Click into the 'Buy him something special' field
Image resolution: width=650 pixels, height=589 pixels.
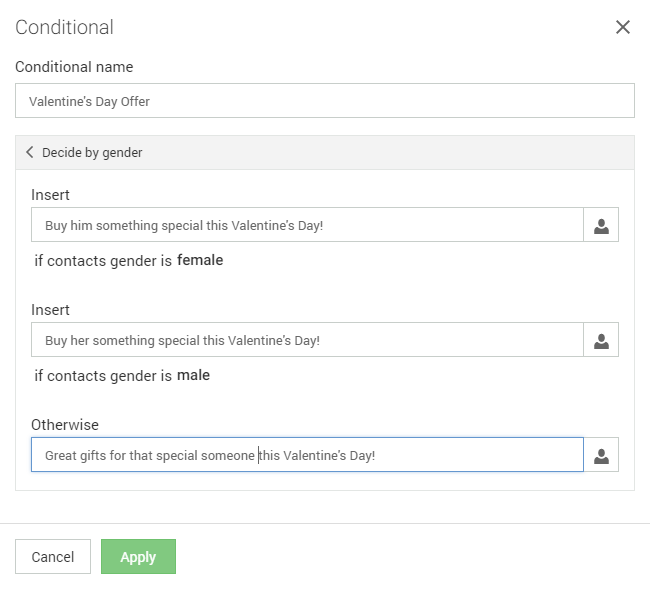(306, 226)
